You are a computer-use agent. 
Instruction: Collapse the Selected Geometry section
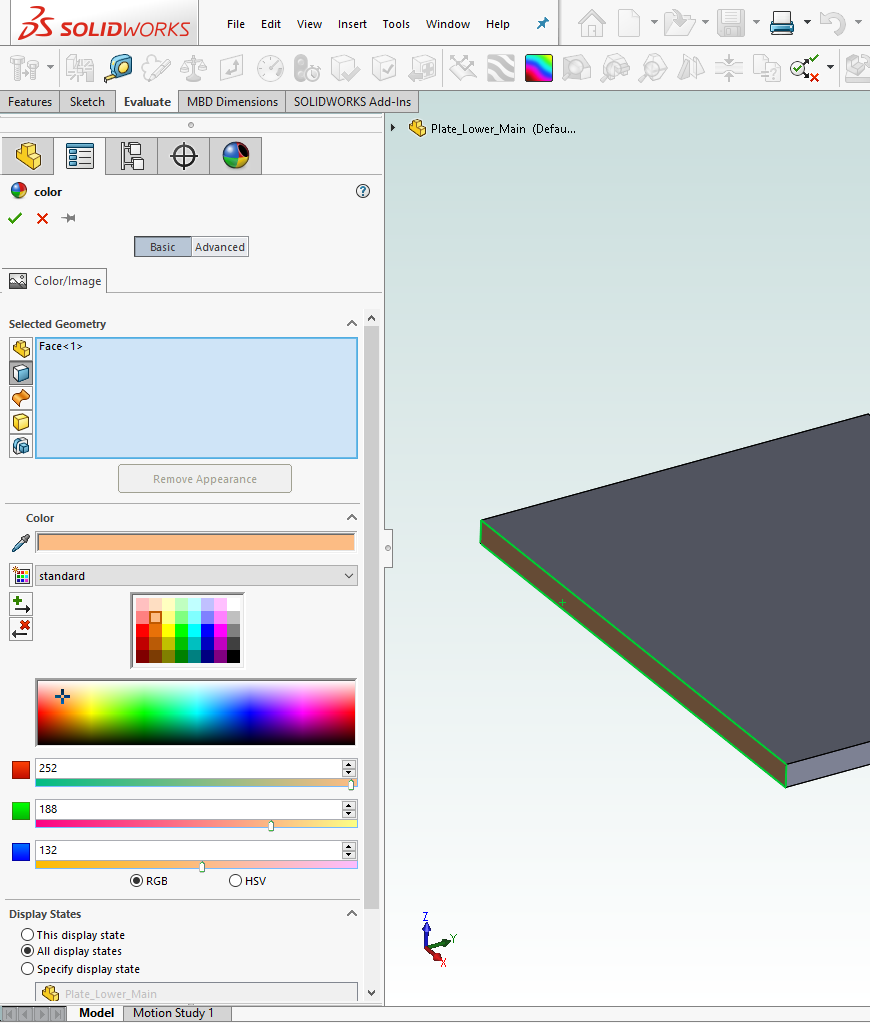point(352,324)
